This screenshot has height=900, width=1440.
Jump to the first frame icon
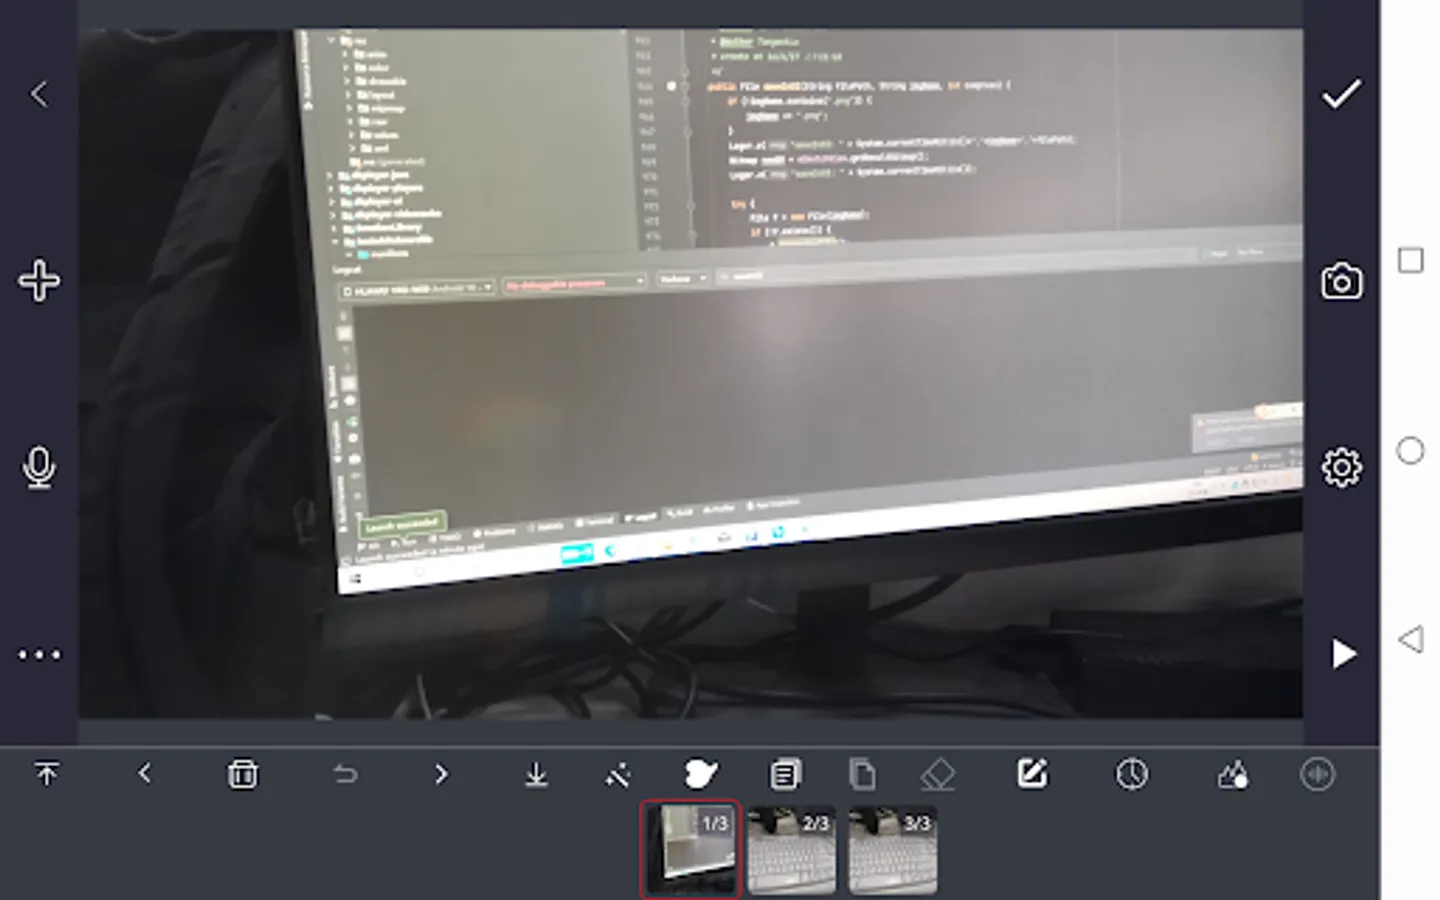tap(46, 774)
